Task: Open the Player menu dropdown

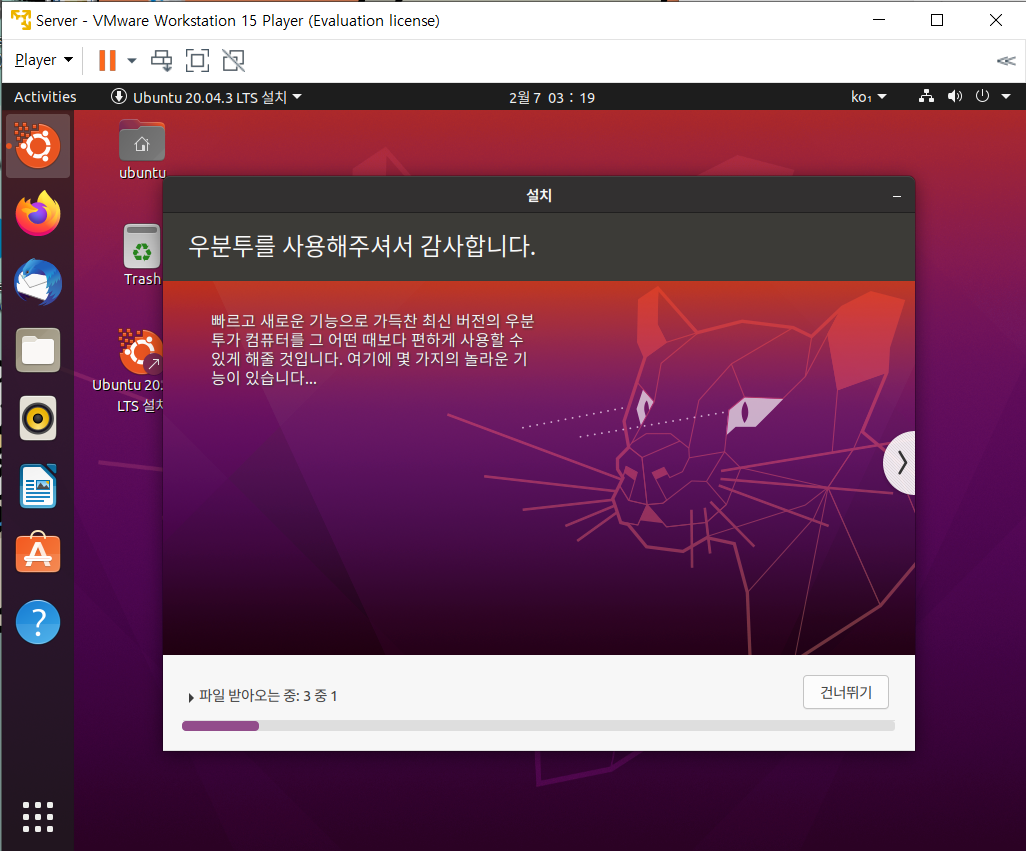Action: (x=44, y=60)
